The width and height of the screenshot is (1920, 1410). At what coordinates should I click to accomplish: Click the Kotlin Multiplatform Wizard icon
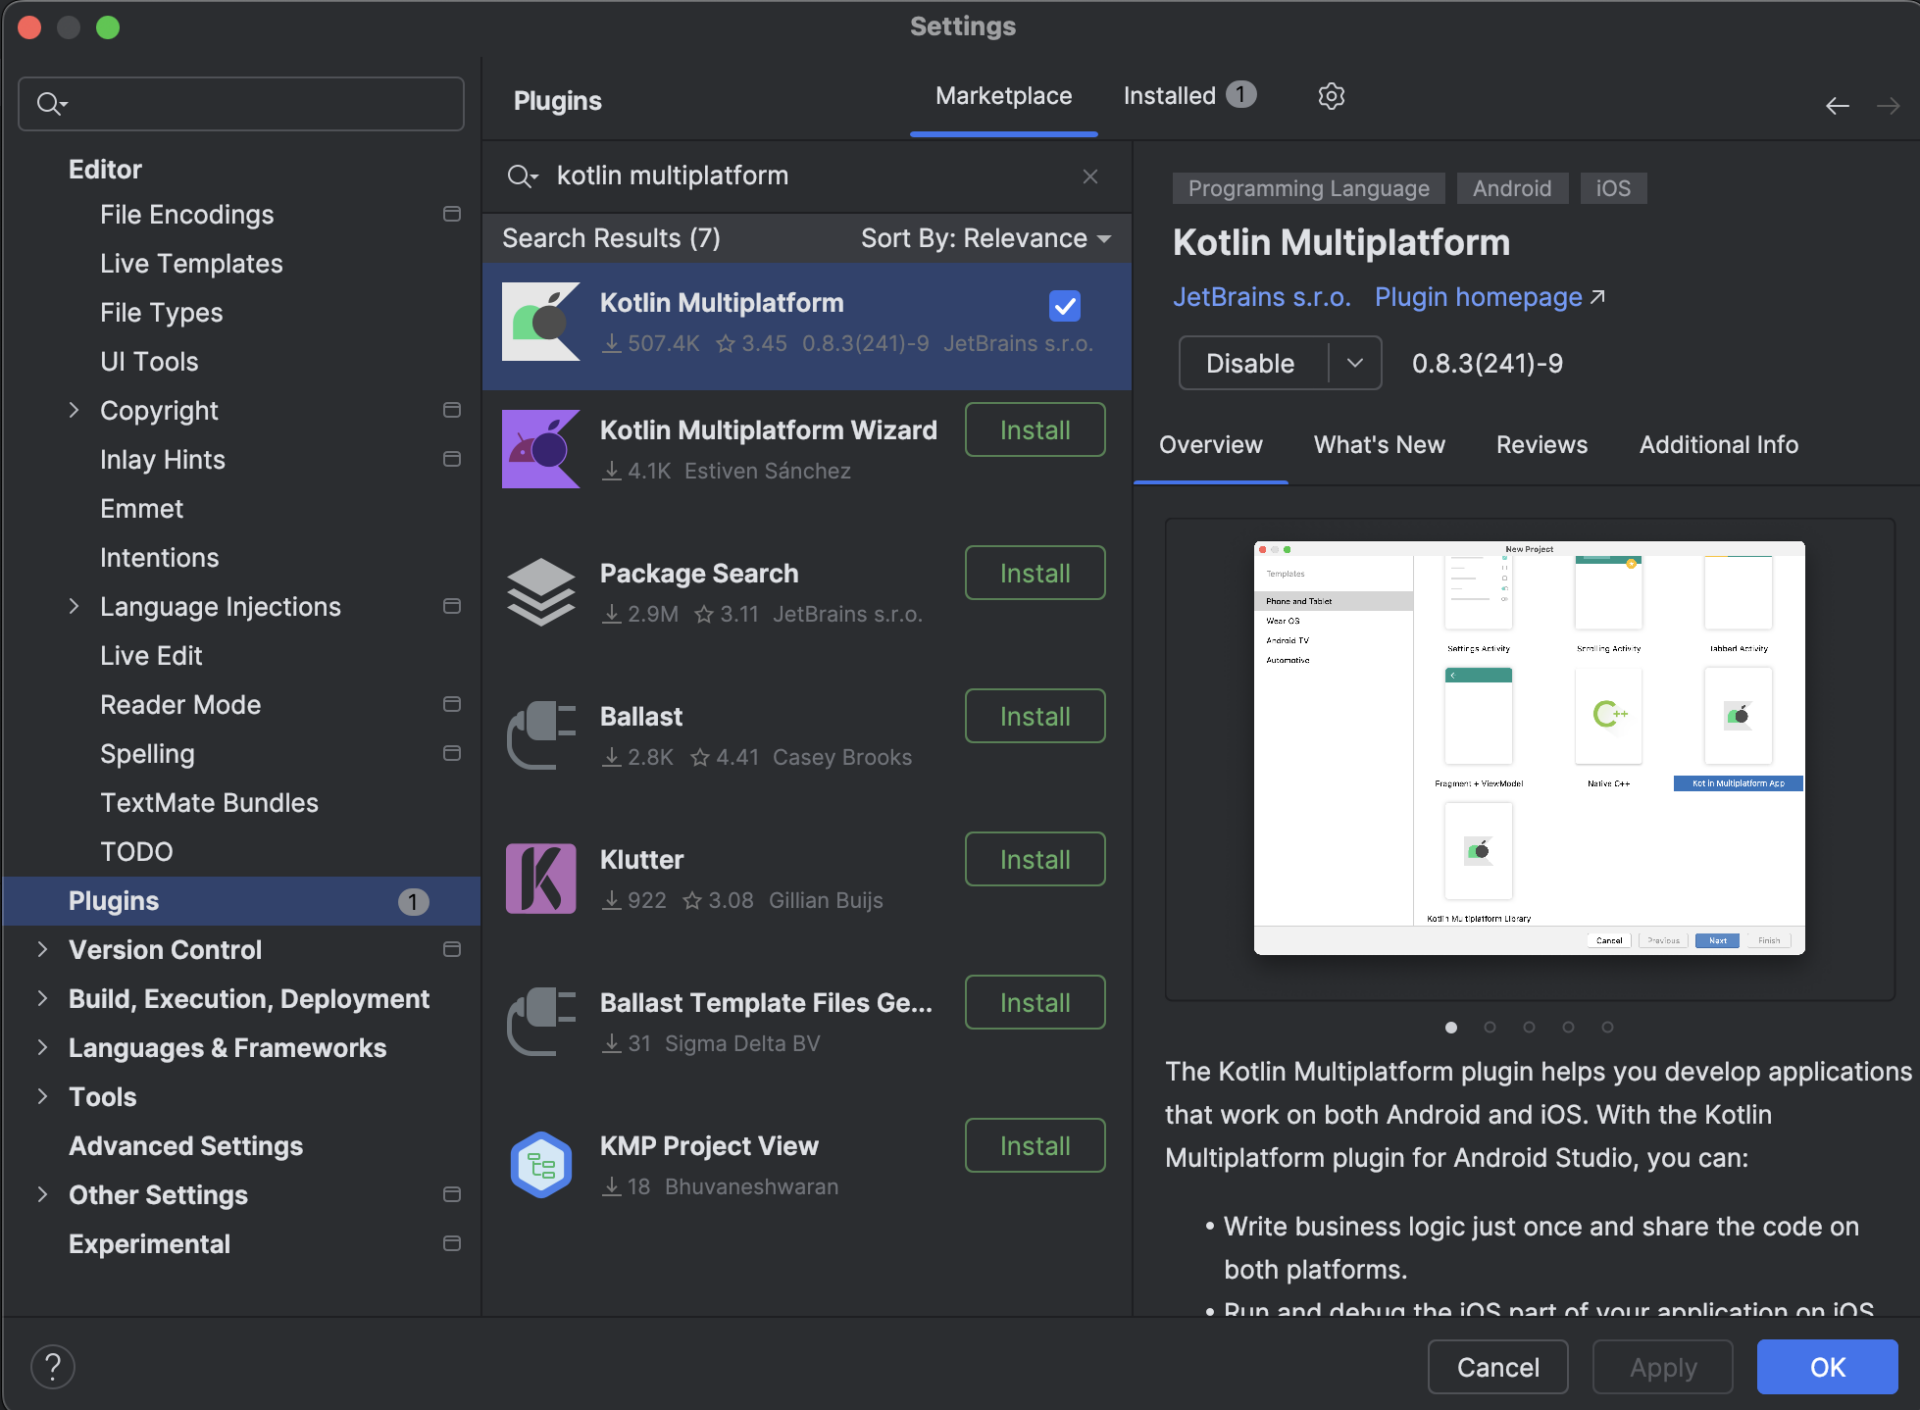pyautogui.click(x=540, y=449)
